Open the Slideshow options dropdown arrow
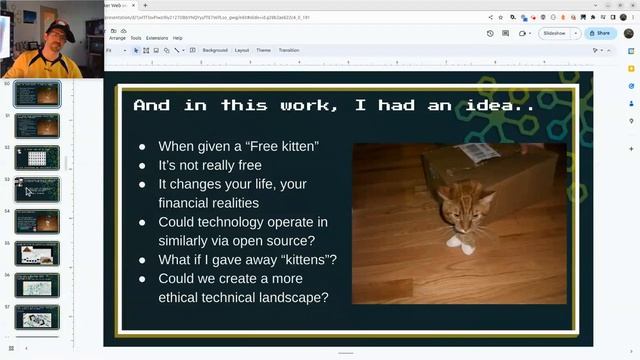The width and height of the screenshot is (640, 360). 576,33
